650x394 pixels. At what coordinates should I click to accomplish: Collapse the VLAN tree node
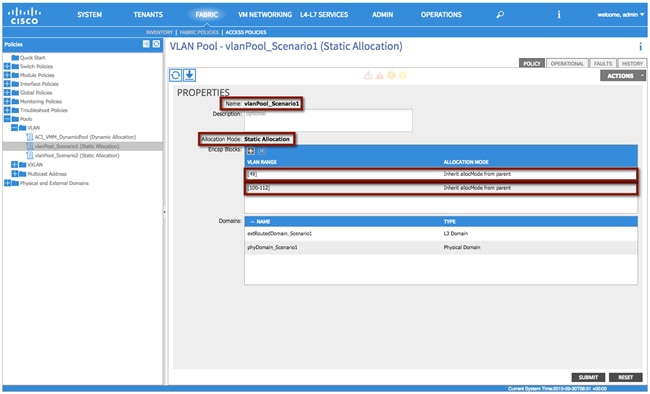tap(15, 128)
